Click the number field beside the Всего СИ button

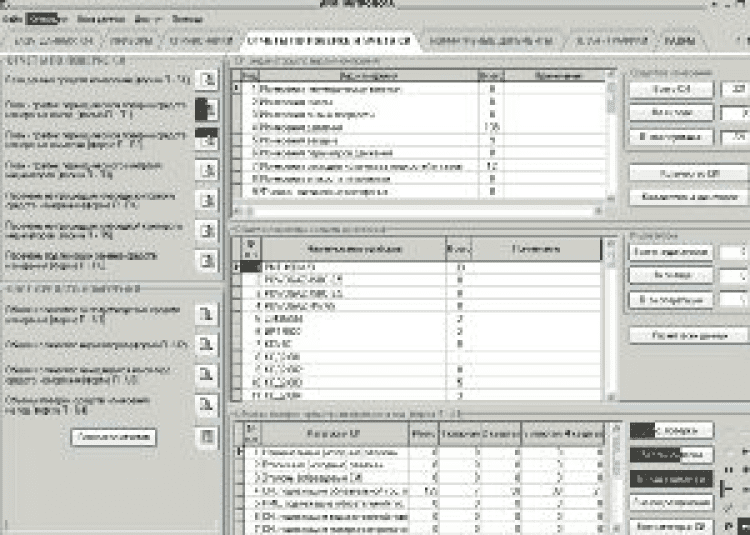pyautogui.click(x=735, y=90)
